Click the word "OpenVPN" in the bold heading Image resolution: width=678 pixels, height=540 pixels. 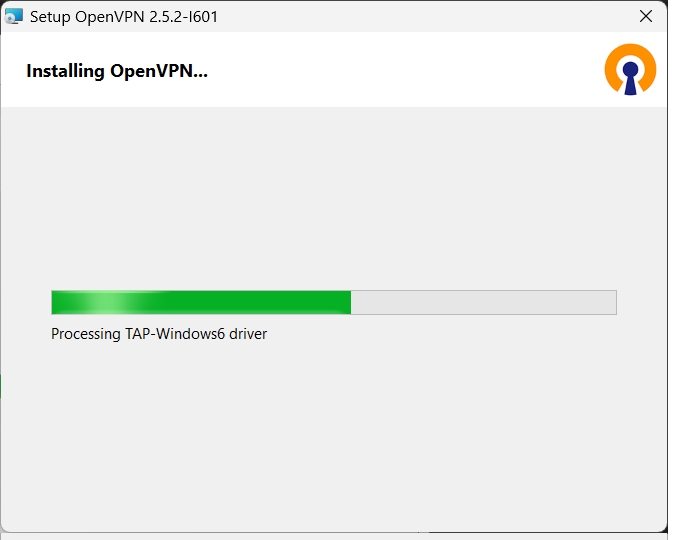pyautogui.click(x=151, y=71)
